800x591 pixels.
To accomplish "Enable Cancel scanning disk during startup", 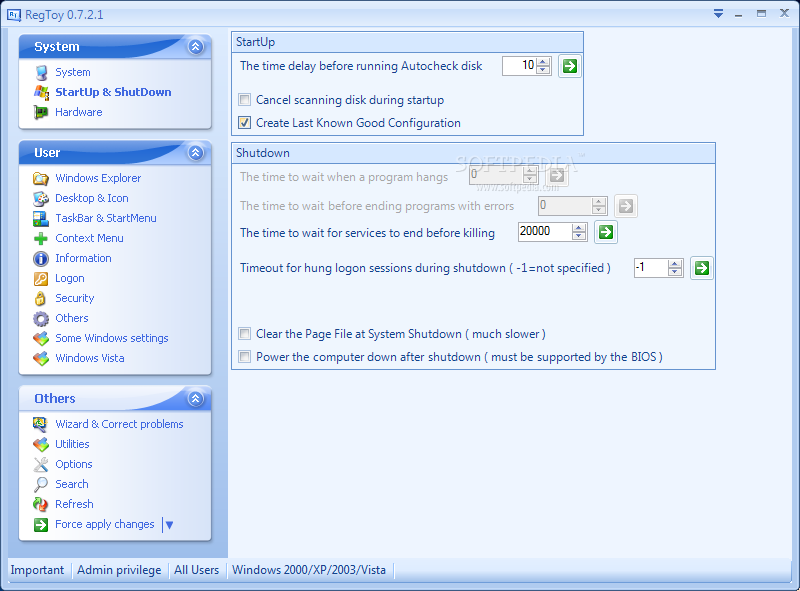I will pyautogui.click(x=245, y=100).
